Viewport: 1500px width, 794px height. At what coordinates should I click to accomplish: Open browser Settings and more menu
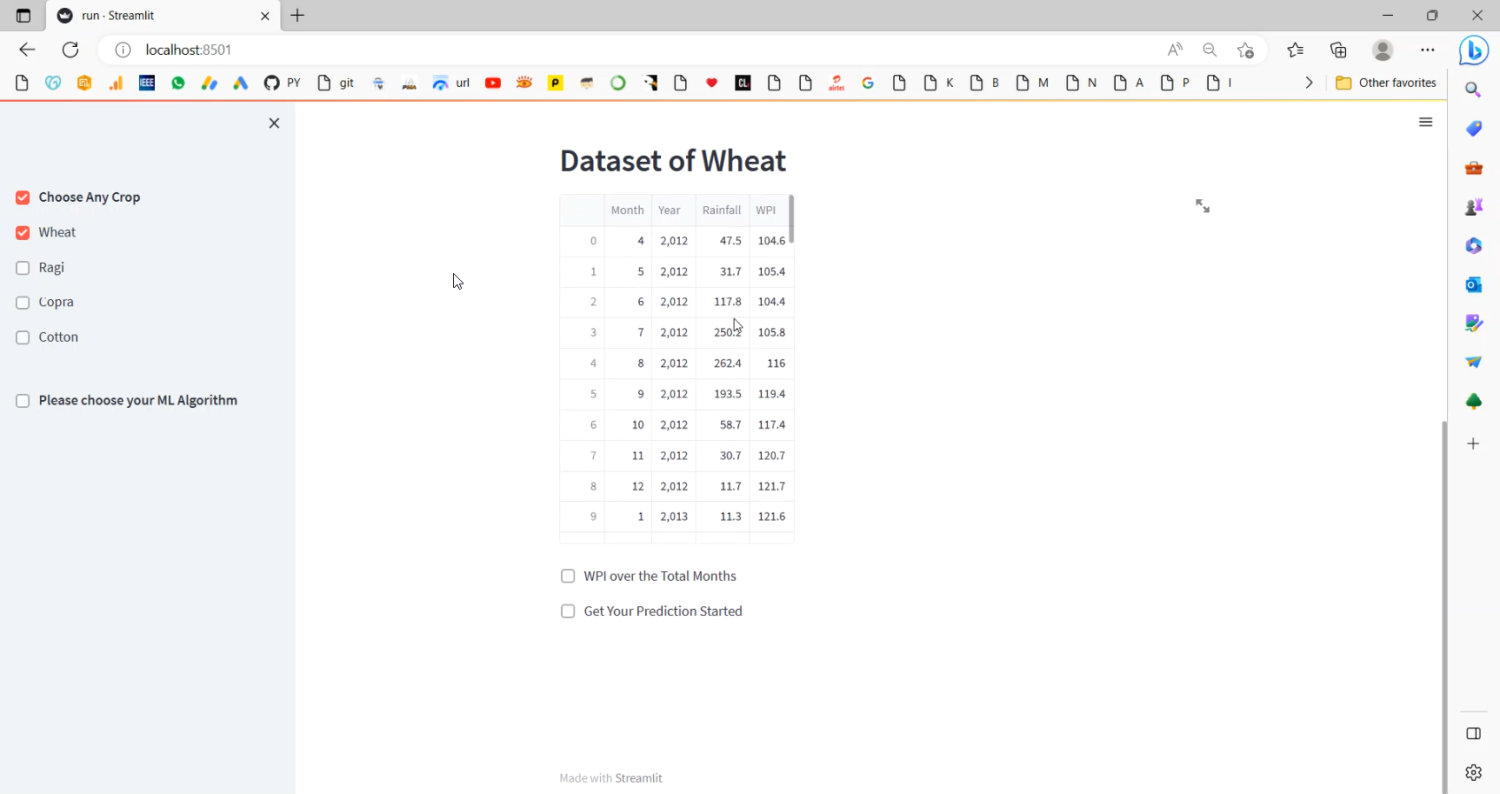[1427, 50]
